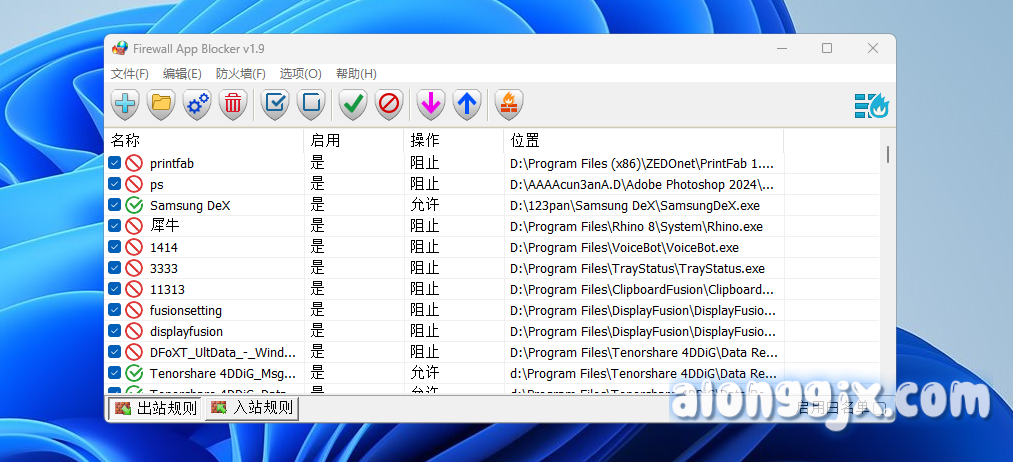
Task: Open Firewall Settings brick wall icon
Action: coord(509,103)
